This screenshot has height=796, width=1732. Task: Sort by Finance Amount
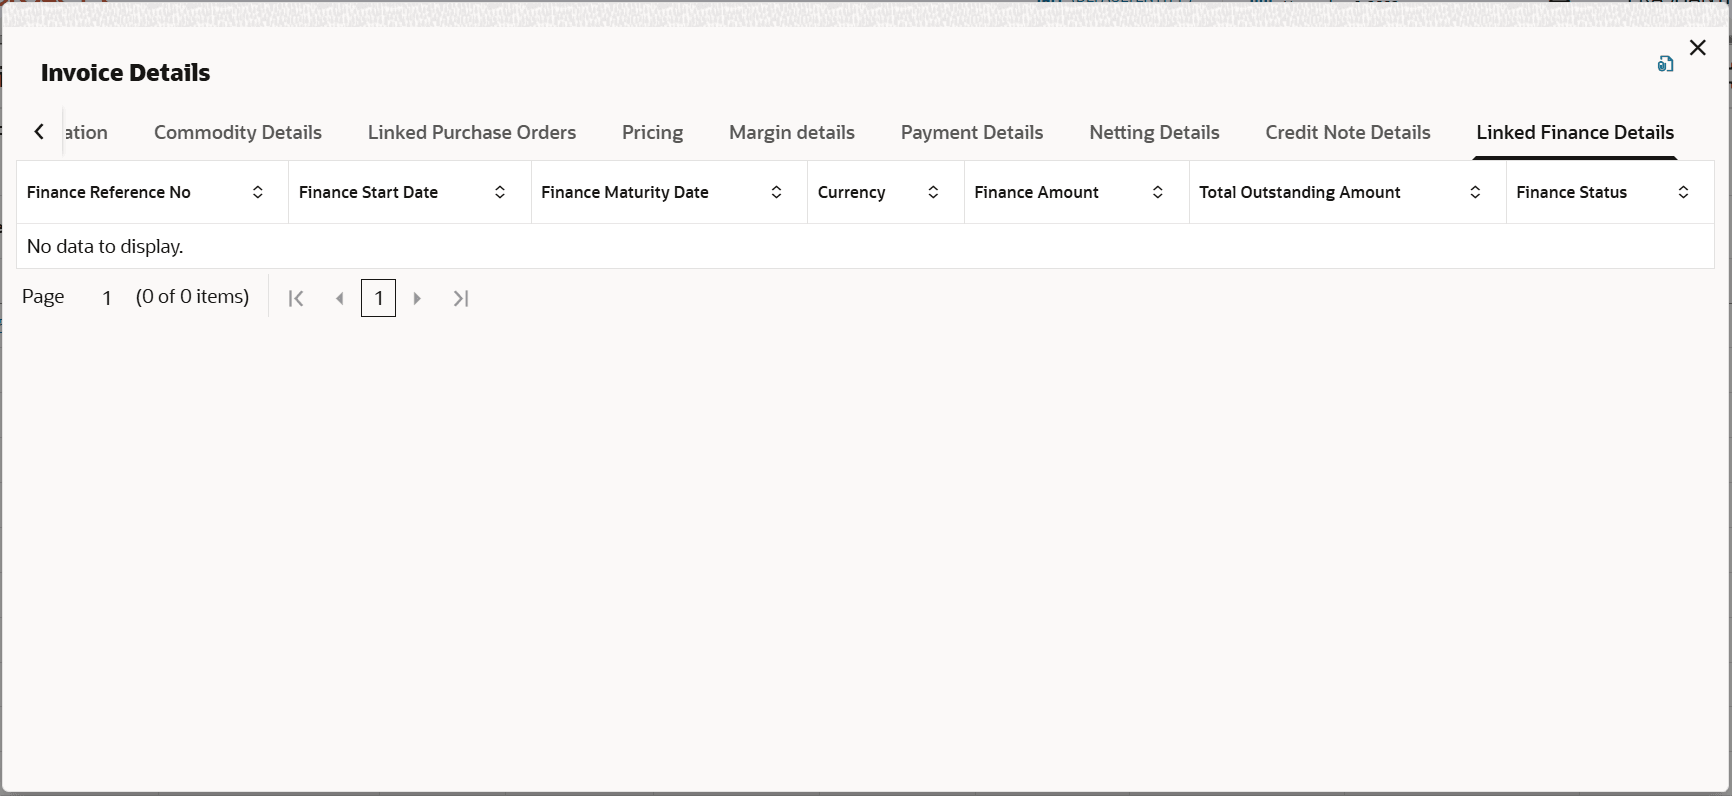point(1158,192)
